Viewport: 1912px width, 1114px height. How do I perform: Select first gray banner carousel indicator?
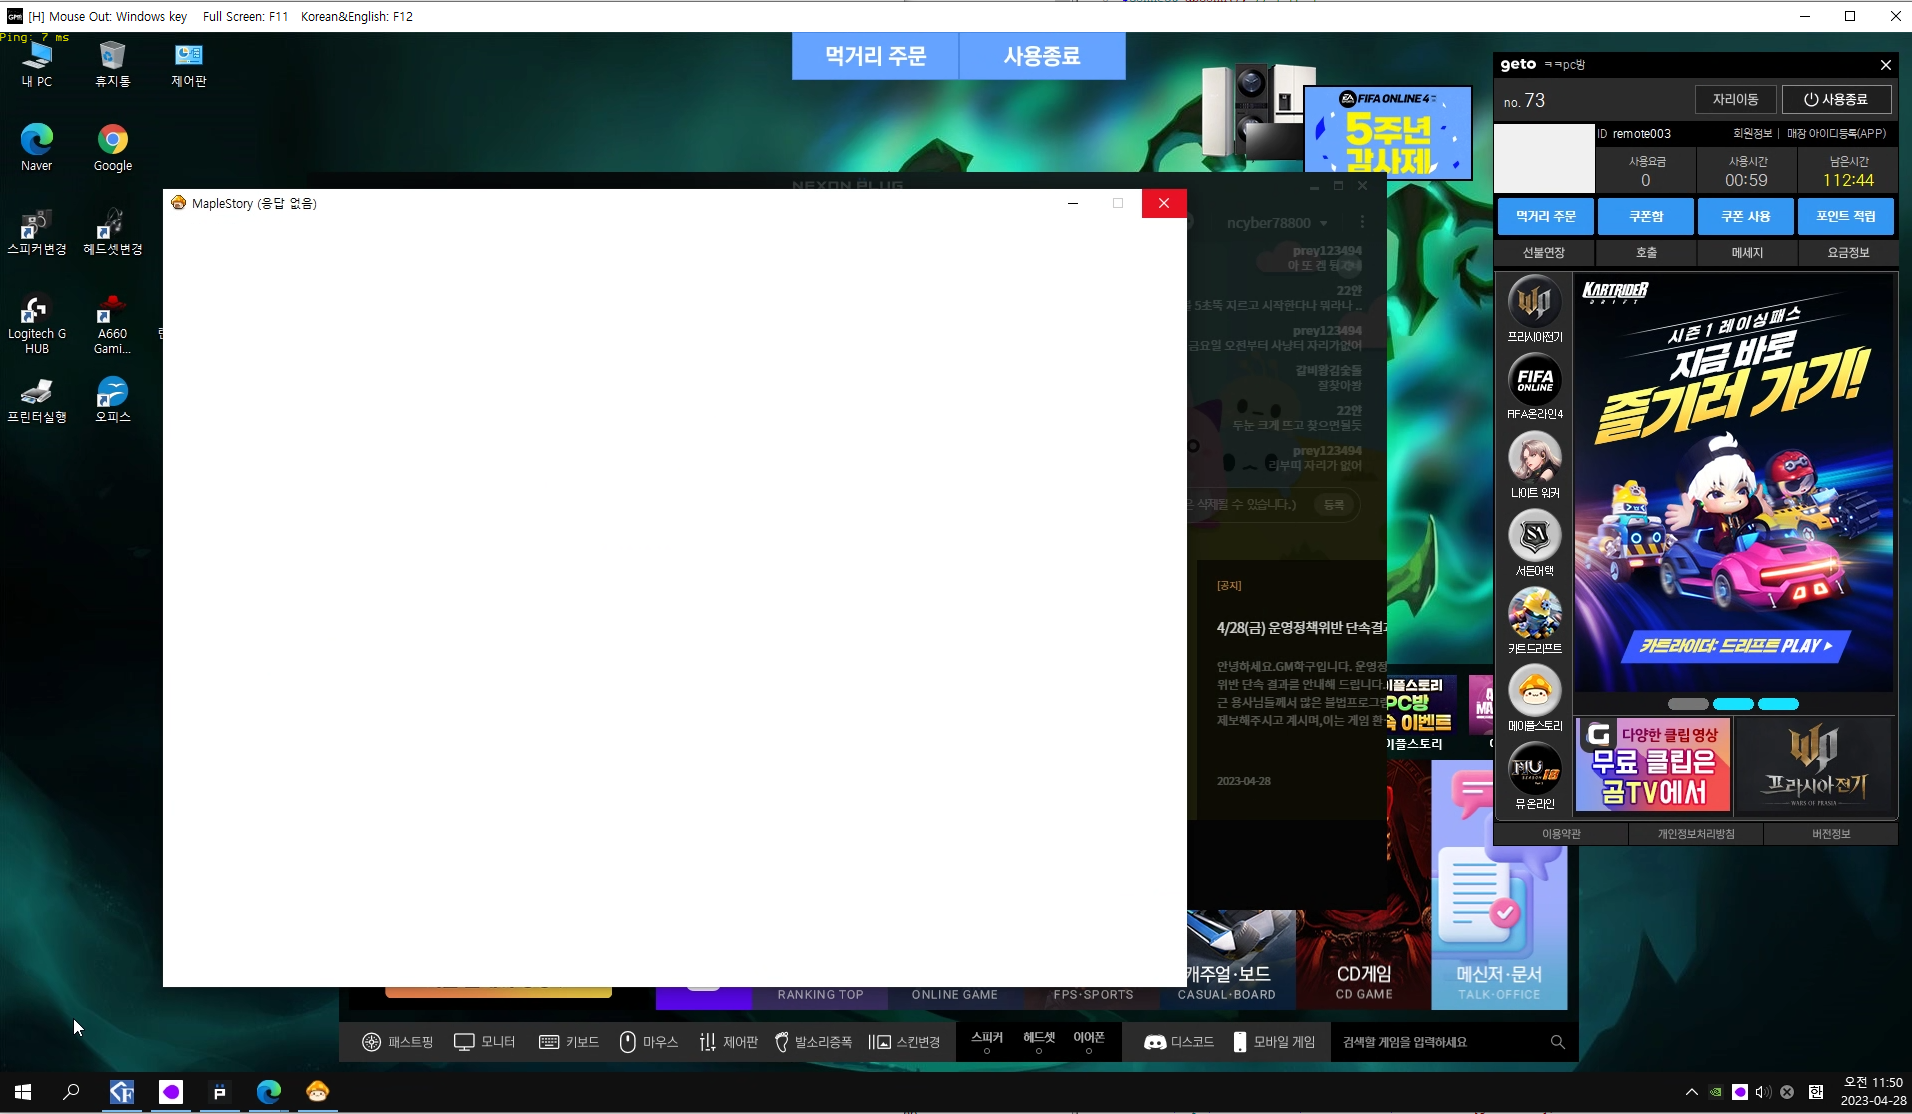(x=1688, y=704)
